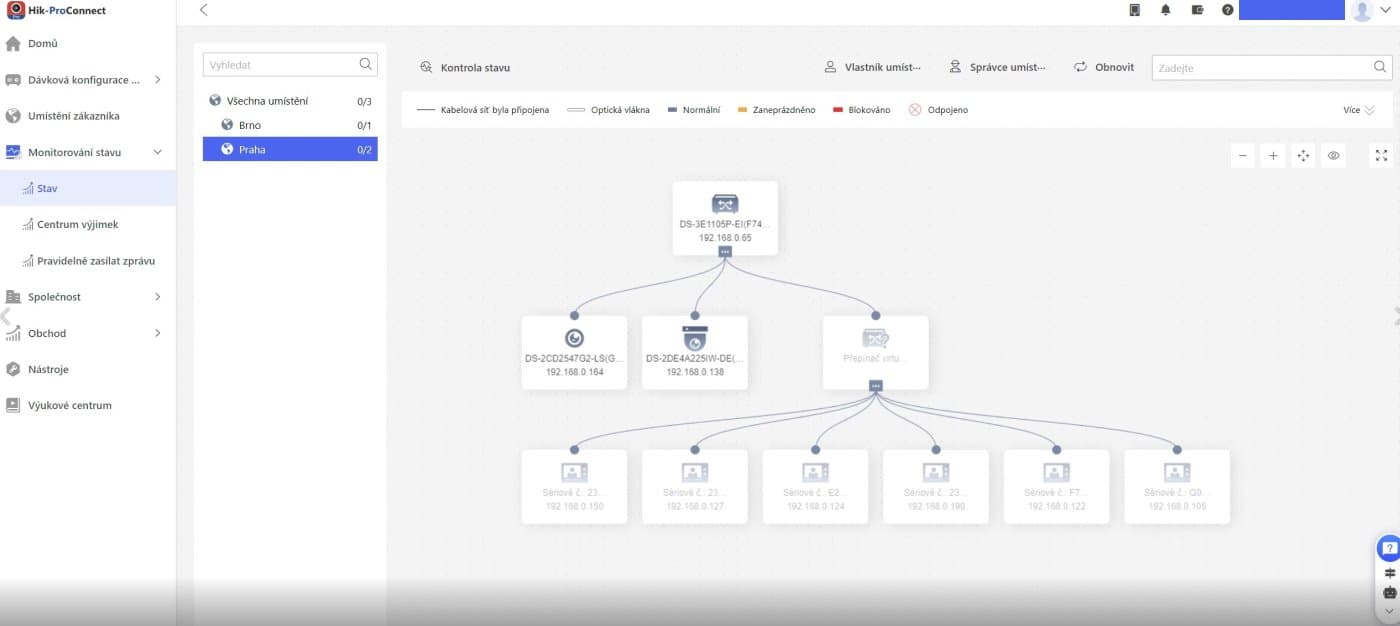This screenshot has width=1400, height=626.
Task: Enter fullscreen topology view
Action: tap(1381, 156)
